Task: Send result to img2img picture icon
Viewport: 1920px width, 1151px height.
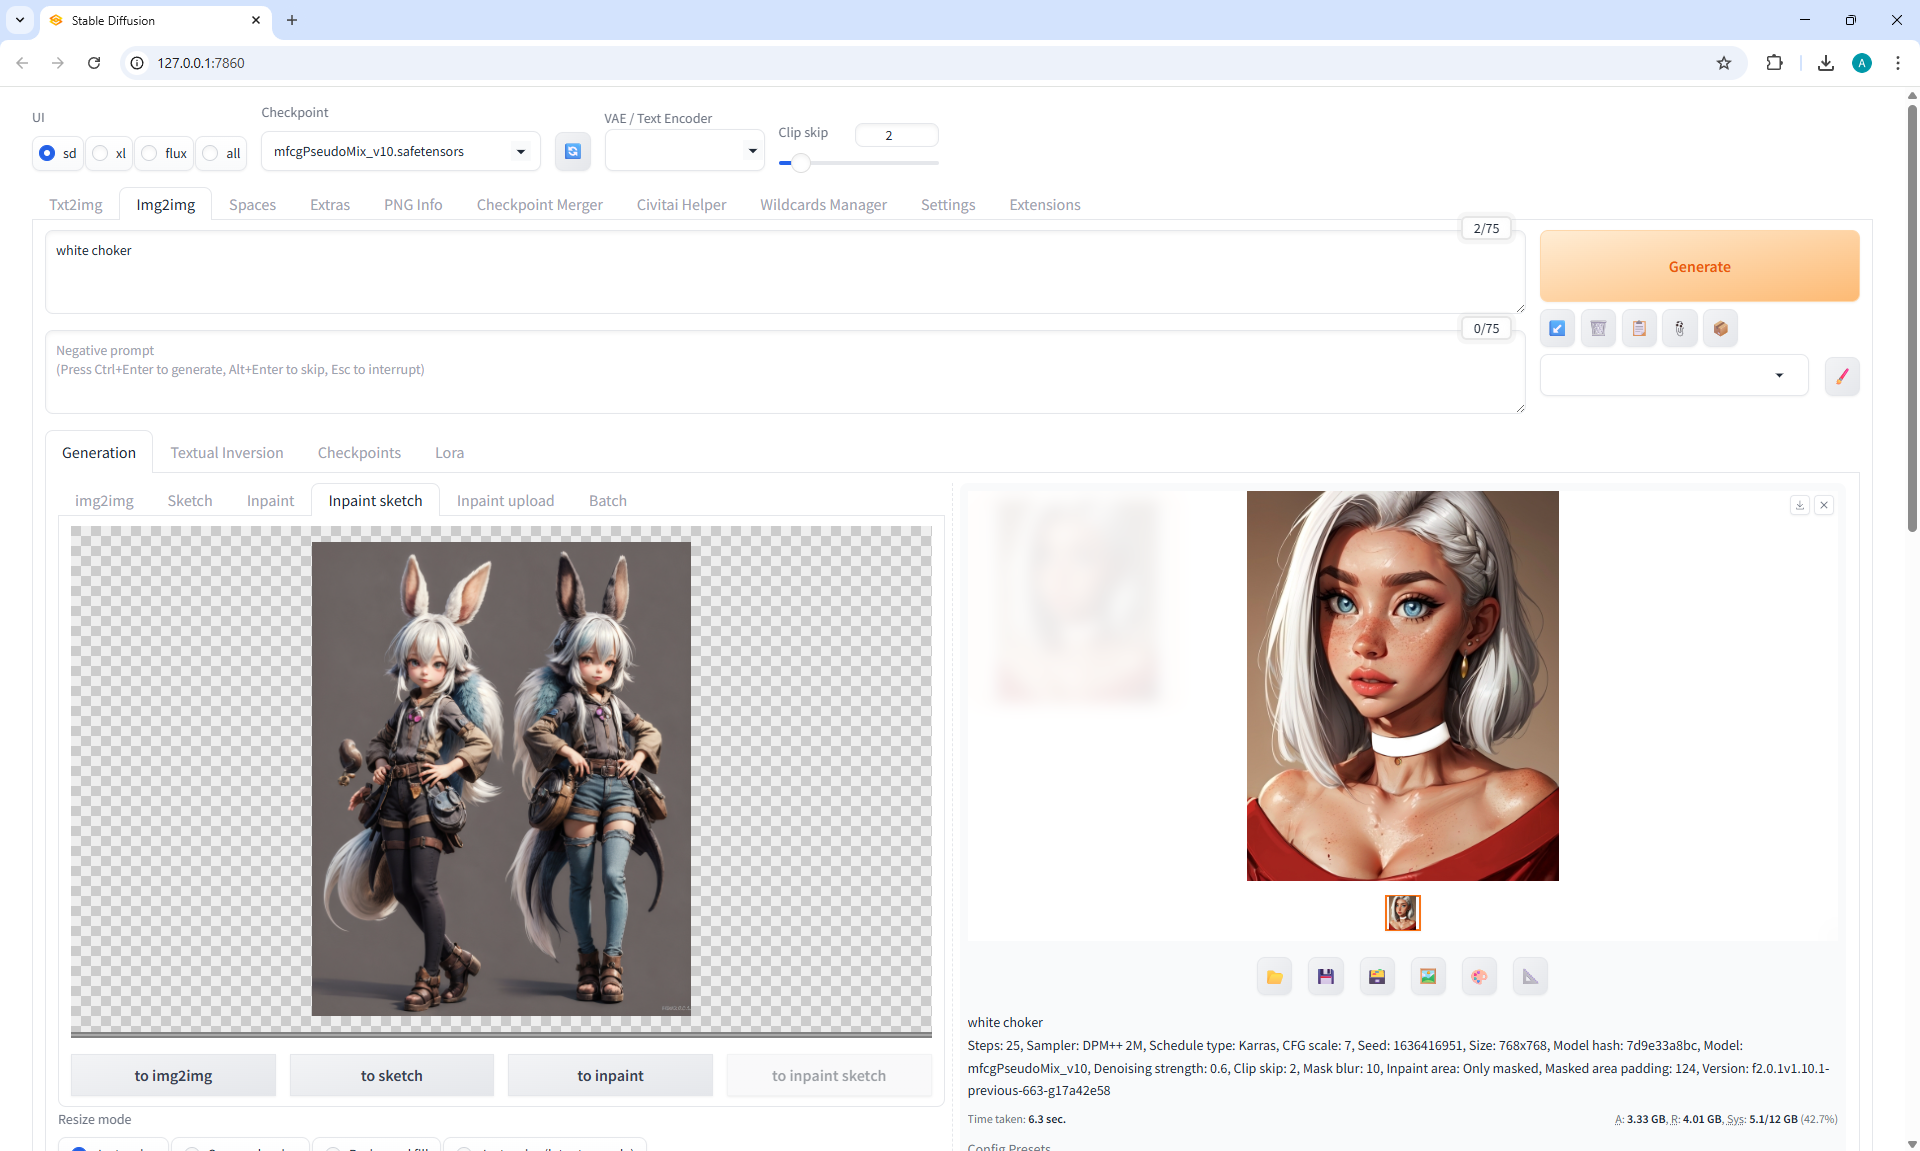Action: [1427, 977]
